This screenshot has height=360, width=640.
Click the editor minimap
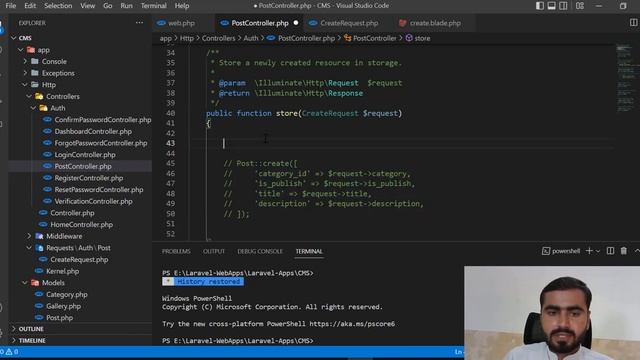pyautogui.click(x=626, y=78)
